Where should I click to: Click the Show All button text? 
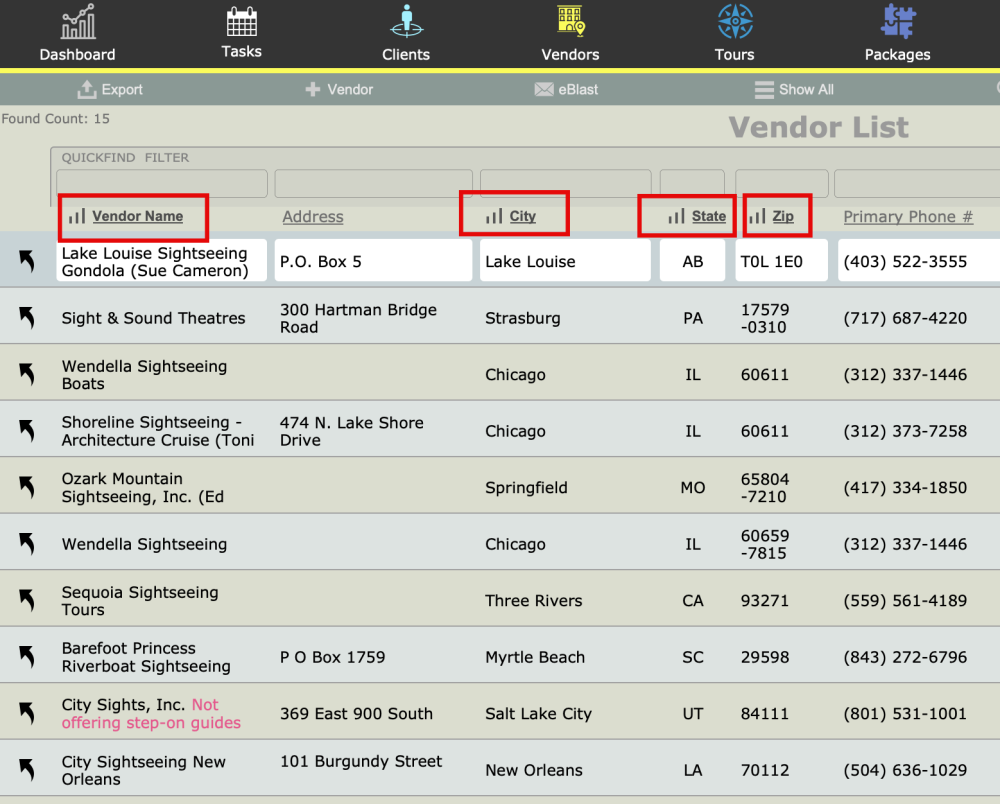coord(807,90)
